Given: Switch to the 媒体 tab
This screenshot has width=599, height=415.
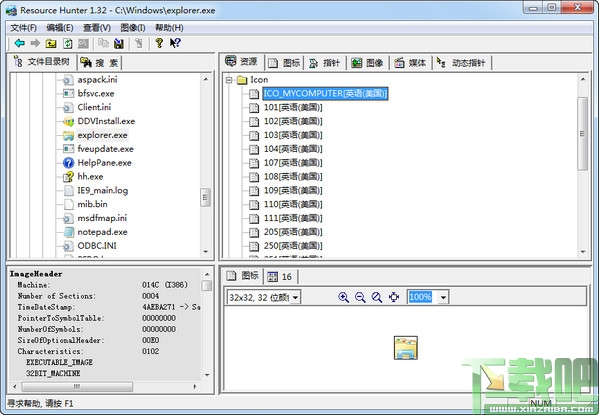Looking at the screenshot, I should point(410,63).
